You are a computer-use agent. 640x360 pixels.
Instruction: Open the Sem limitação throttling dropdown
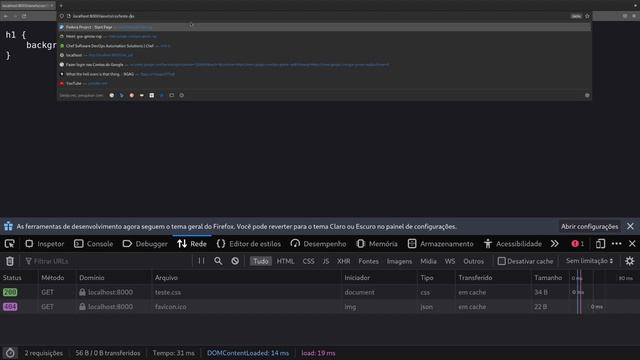pos(589,261)
